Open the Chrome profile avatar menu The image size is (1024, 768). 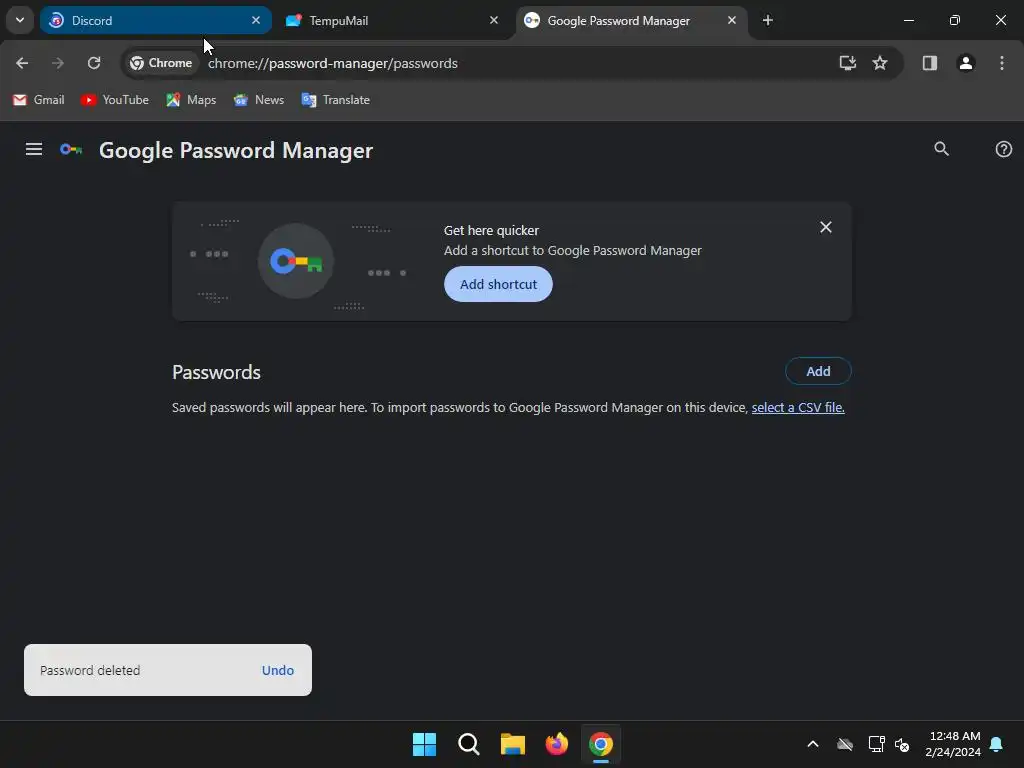(x=965, y=63)
